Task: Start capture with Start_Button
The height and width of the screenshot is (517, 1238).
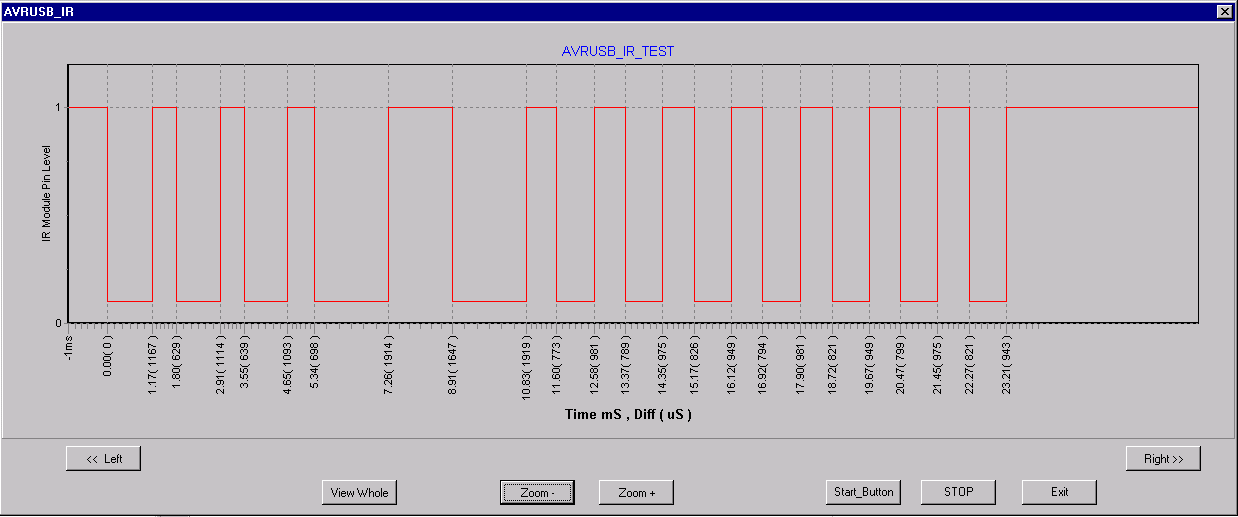Action: point(864,492)
